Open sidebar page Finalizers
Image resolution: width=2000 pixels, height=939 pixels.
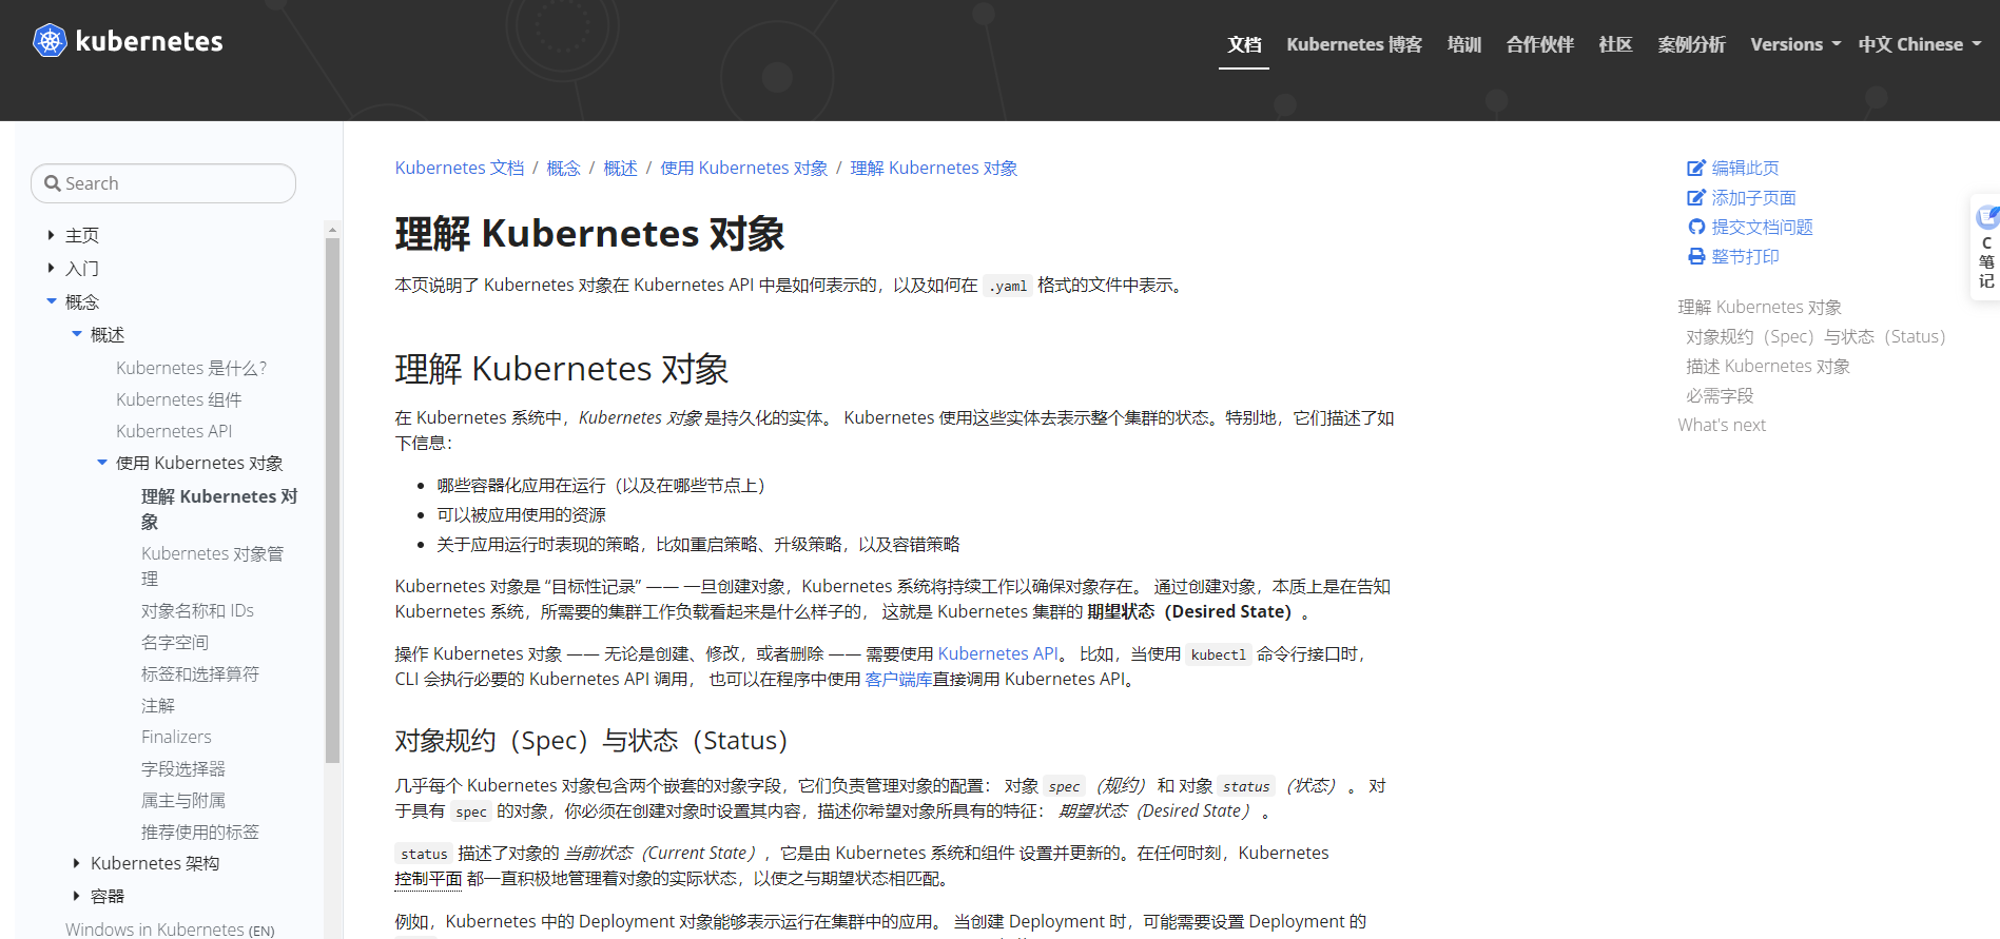click(176, 737)
